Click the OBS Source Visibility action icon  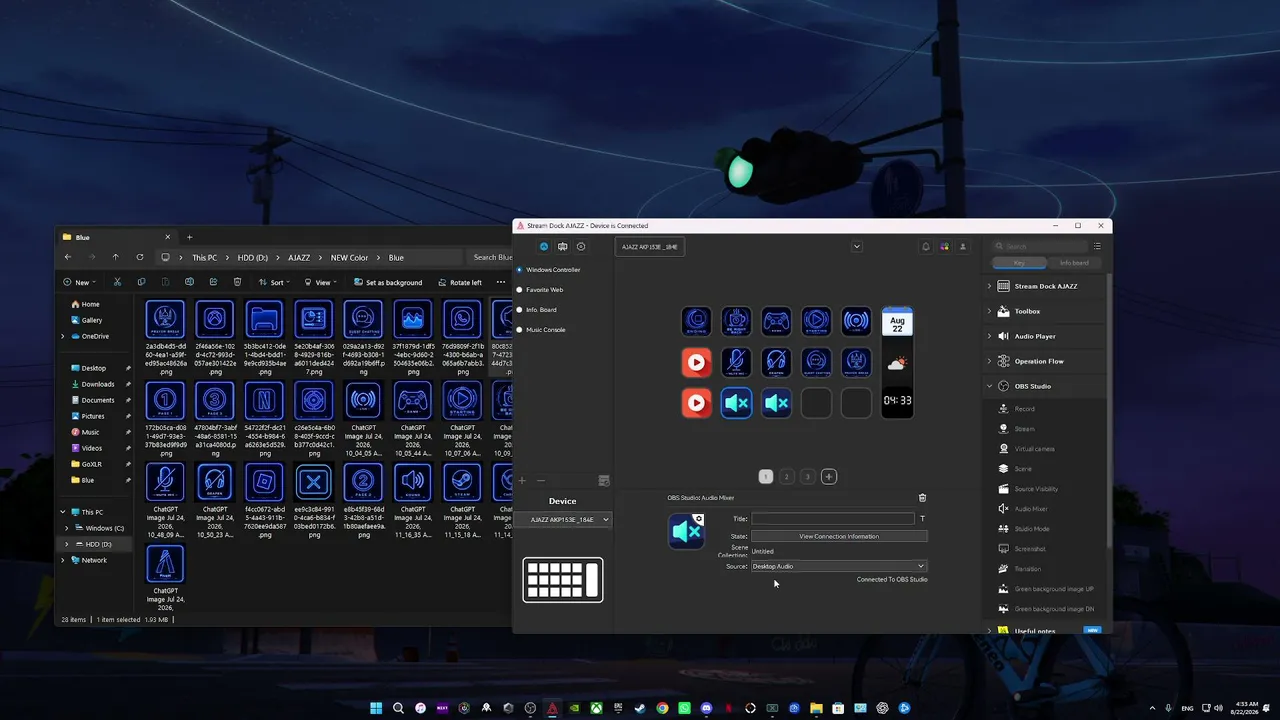point(1003,489)
